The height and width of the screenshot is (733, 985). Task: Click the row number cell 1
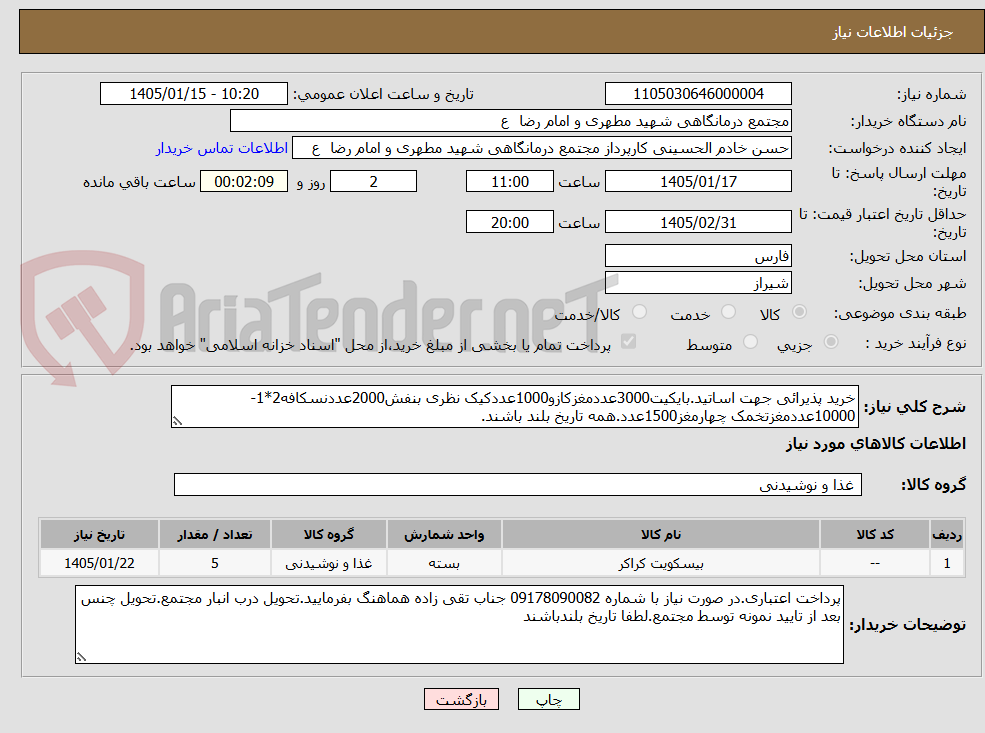pyautogui.click(x=947, y=563)
